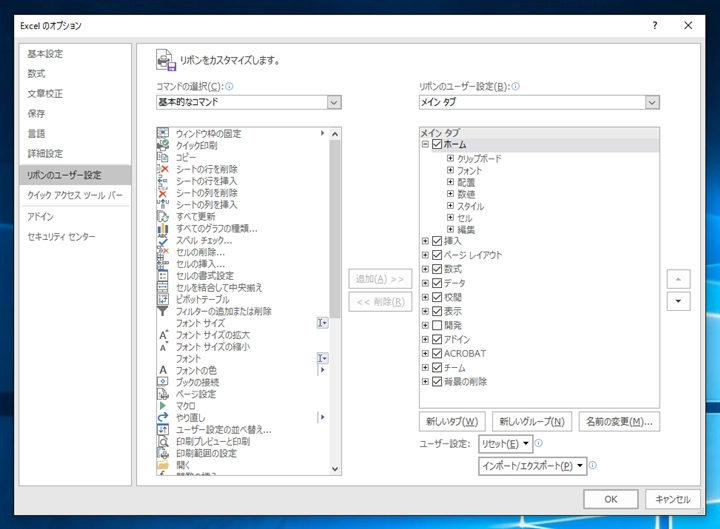This screenshot has width=720, height=529.
Task: Uncheck the ACROBAT tab checkbox
Action: click(x=437, y=353)
